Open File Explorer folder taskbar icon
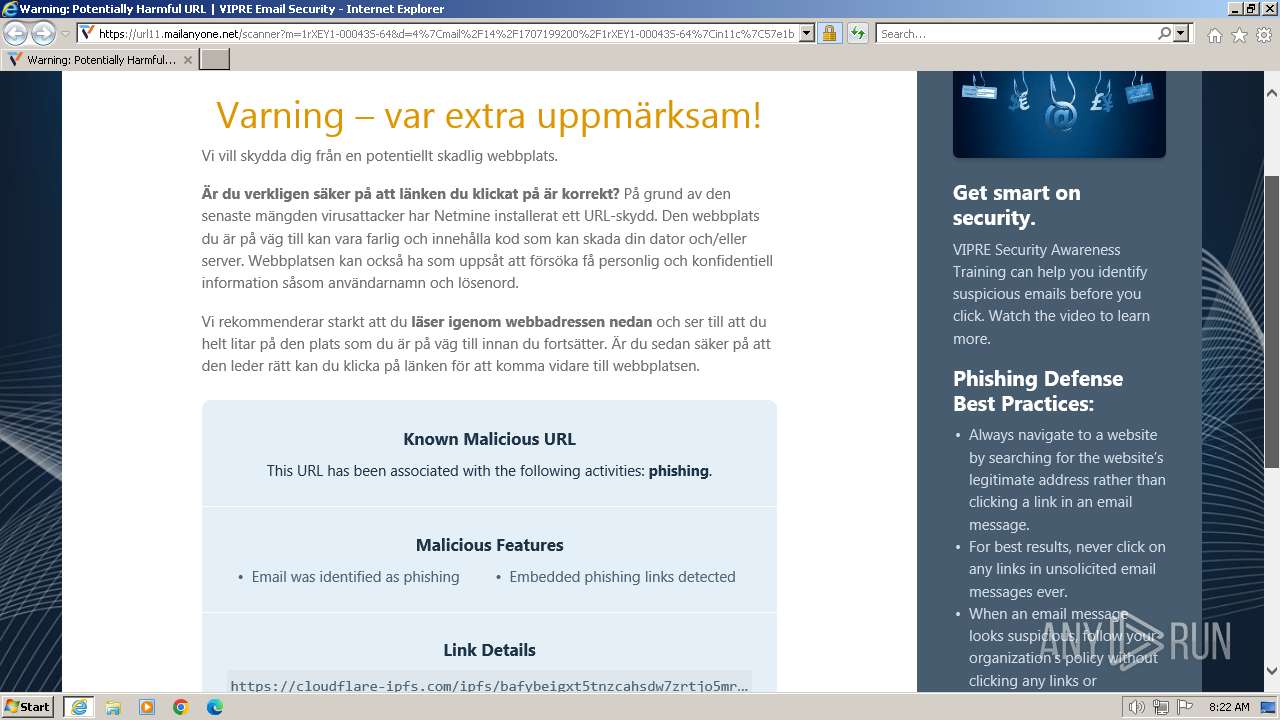The height and width of the screenshot is (720, 1280). click(x=113, y=707)
